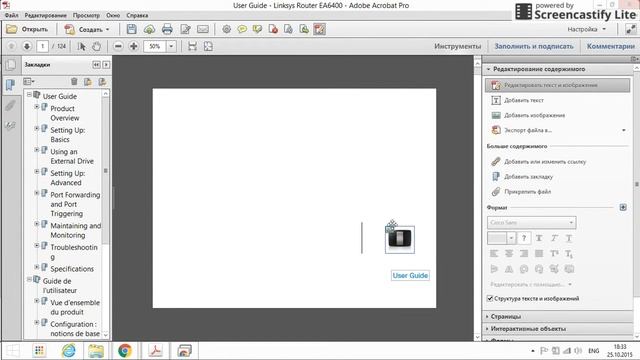
Task: Click Прикрепить файл option
Action: [x=520, y=191]
